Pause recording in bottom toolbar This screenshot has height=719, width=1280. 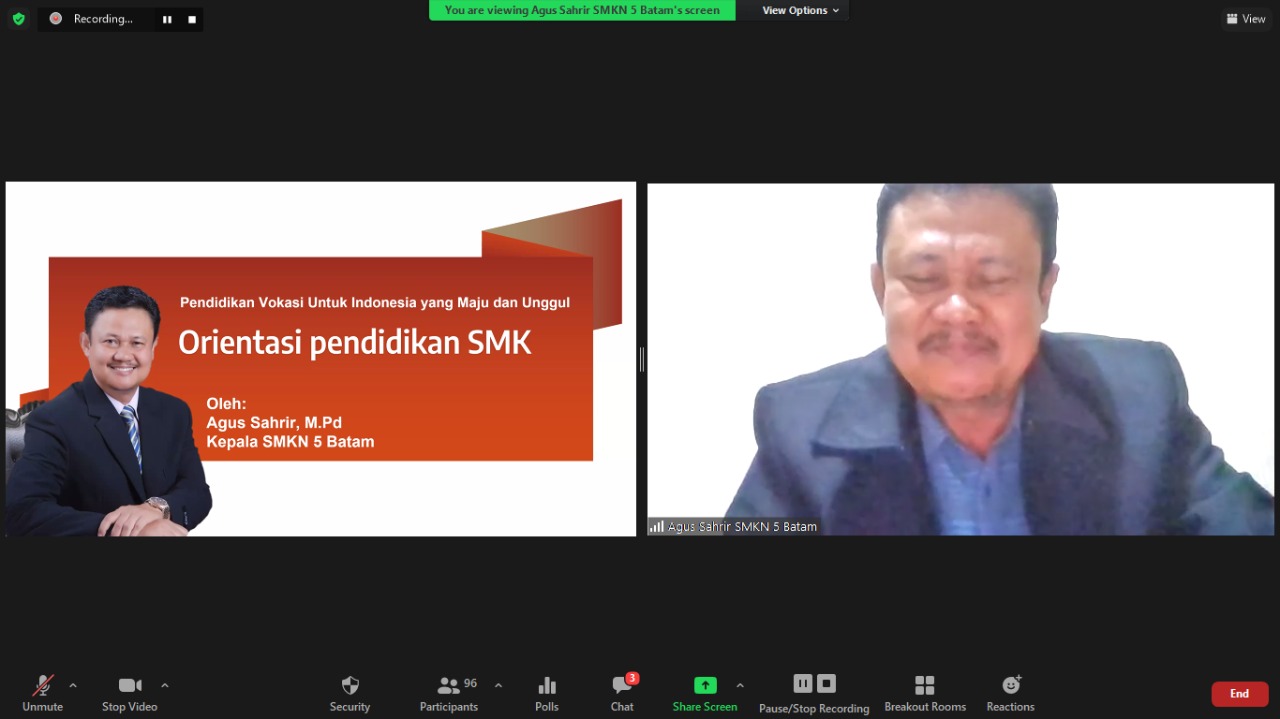(x=803, y=683)
